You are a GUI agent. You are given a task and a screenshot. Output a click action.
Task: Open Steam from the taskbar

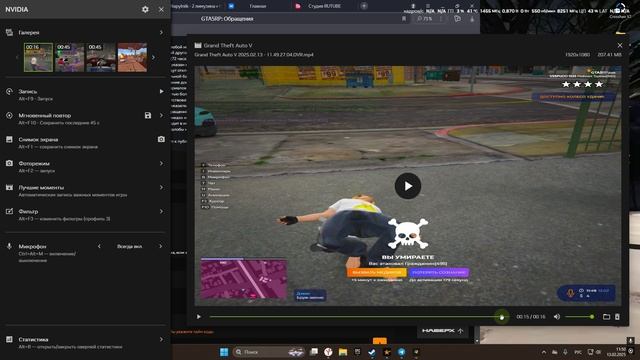371,352
